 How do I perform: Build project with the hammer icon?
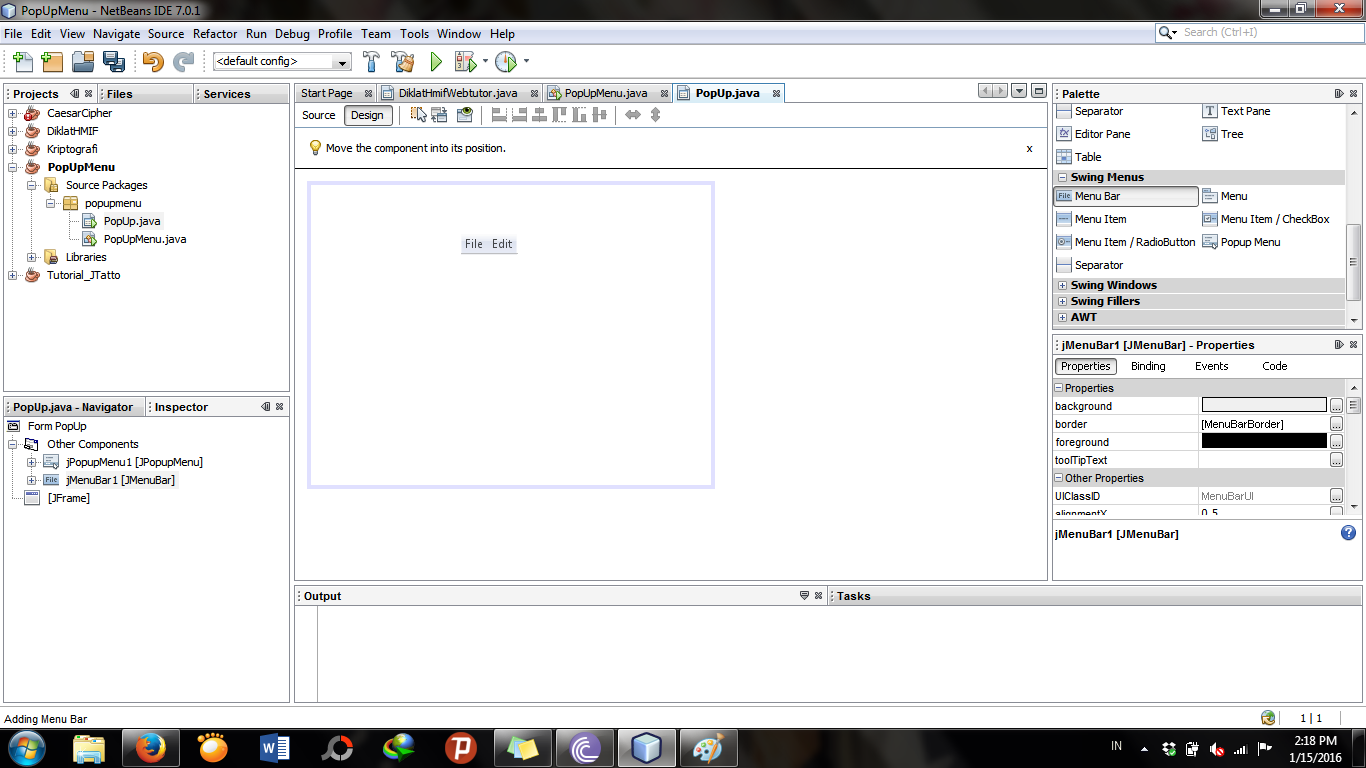[x=371, y=61]
